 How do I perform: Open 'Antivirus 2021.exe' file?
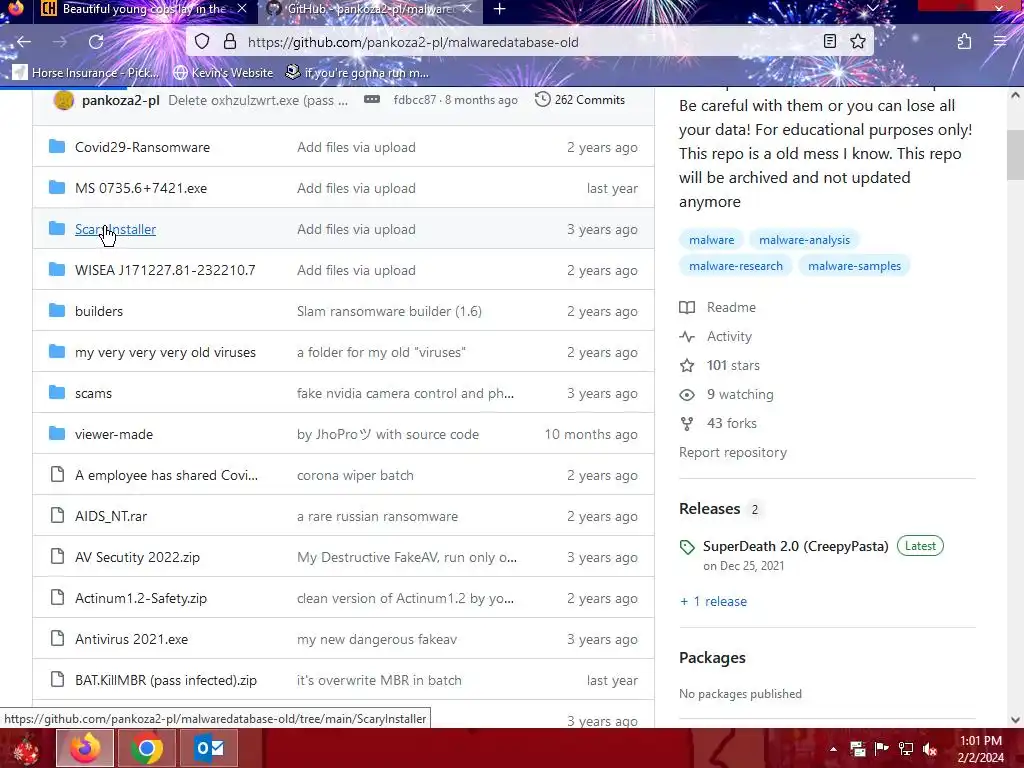(x=131, y=639)
